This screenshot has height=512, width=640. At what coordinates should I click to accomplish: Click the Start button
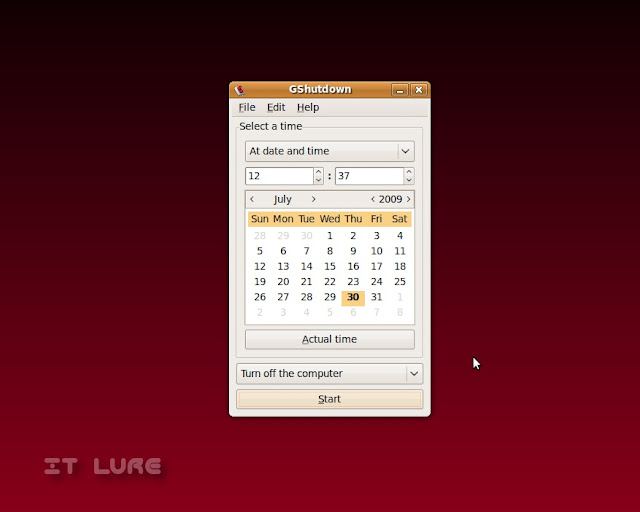click(x=329, y=399)
